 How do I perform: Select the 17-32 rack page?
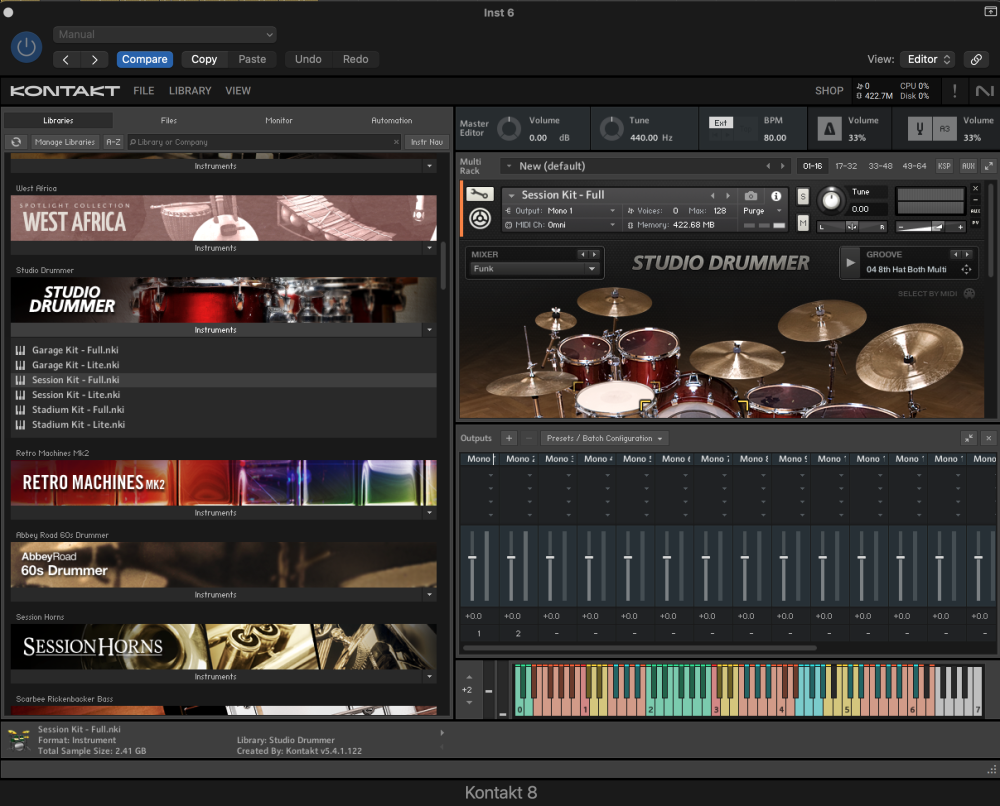click(x=846, y=166)
